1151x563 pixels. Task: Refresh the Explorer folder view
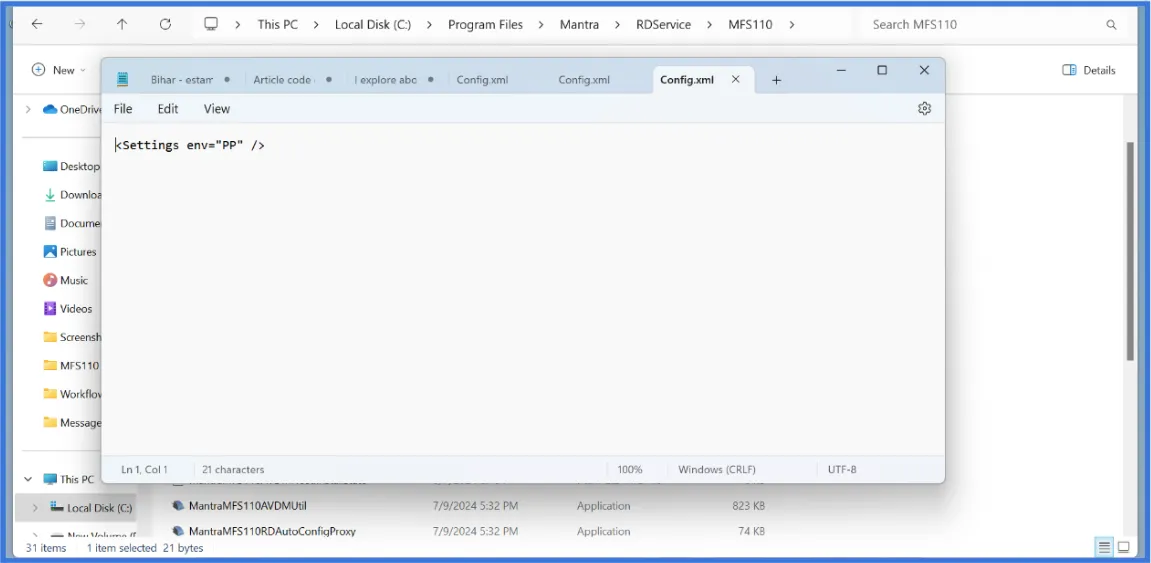165,24
